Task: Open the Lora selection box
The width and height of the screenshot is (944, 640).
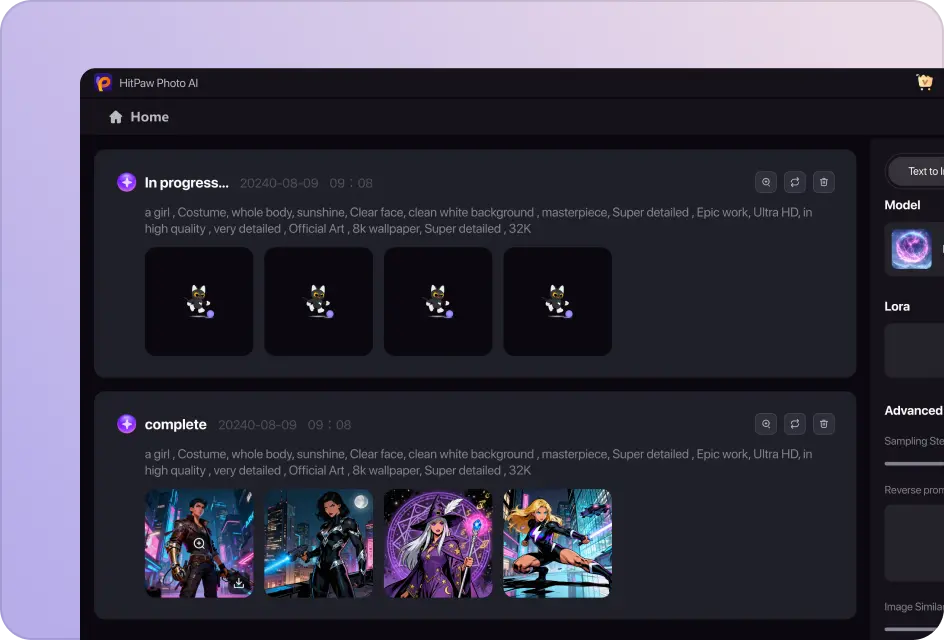Action: (x=915, y=350)
